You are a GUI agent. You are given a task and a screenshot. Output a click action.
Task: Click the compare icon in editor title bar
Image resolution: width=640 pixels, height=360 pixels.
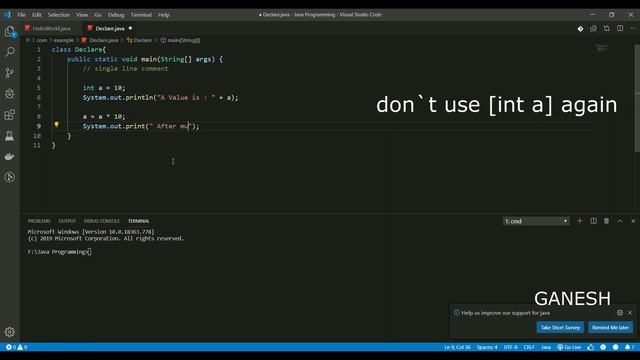tap(607, 29)
